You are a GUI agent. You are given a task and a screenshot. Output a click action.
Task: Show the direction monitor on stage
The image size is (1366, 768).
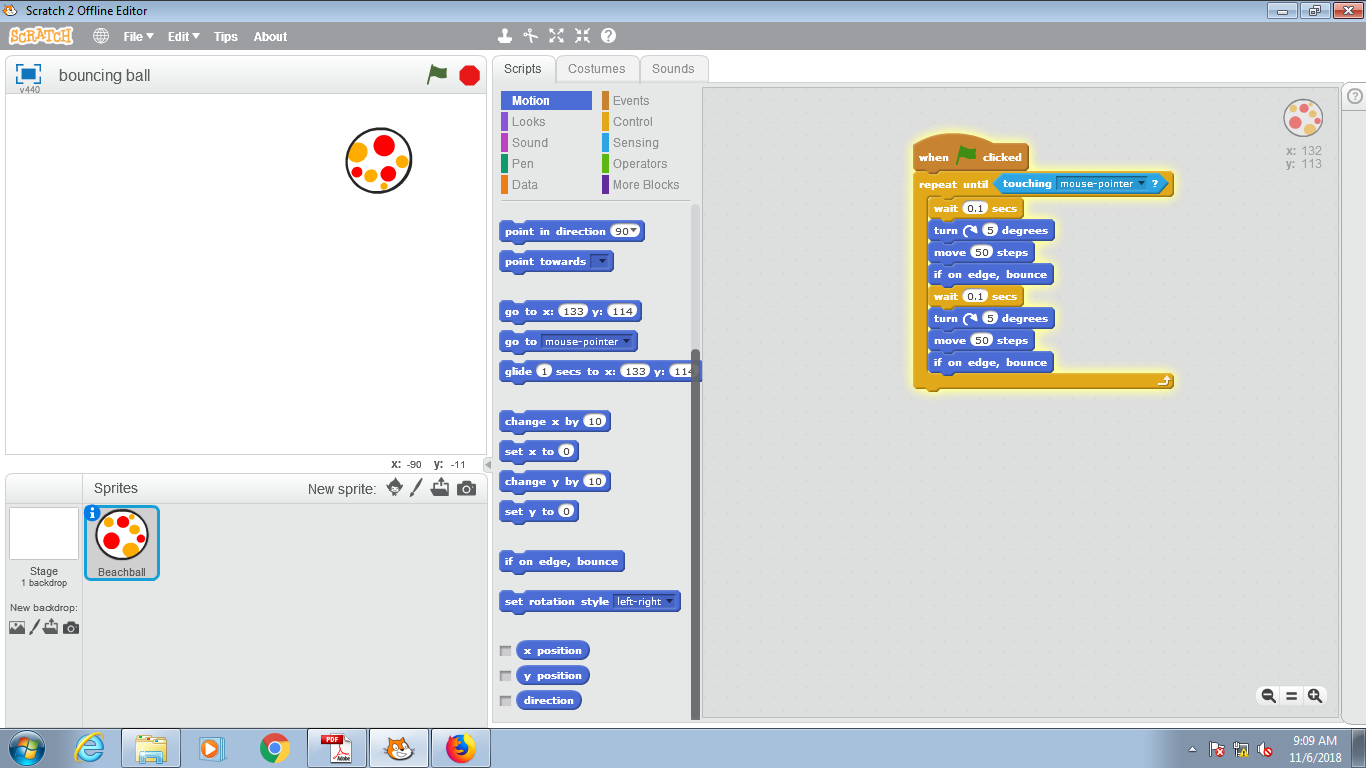(505, 700)
